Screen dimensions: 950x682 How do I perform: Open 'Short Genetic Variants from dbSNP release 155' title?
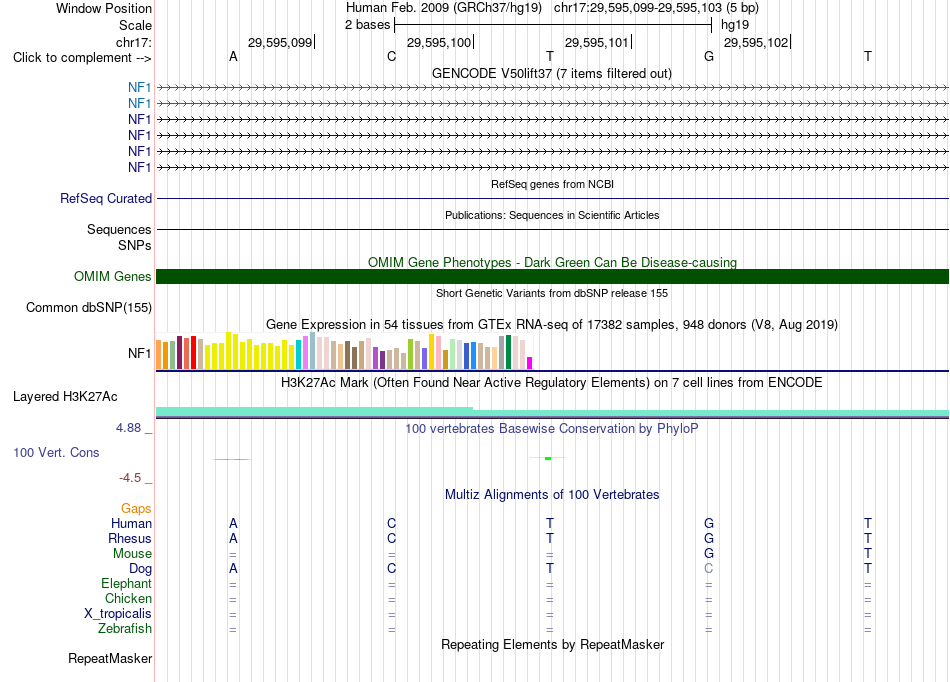pyautogui.click(x=552, y=293)
